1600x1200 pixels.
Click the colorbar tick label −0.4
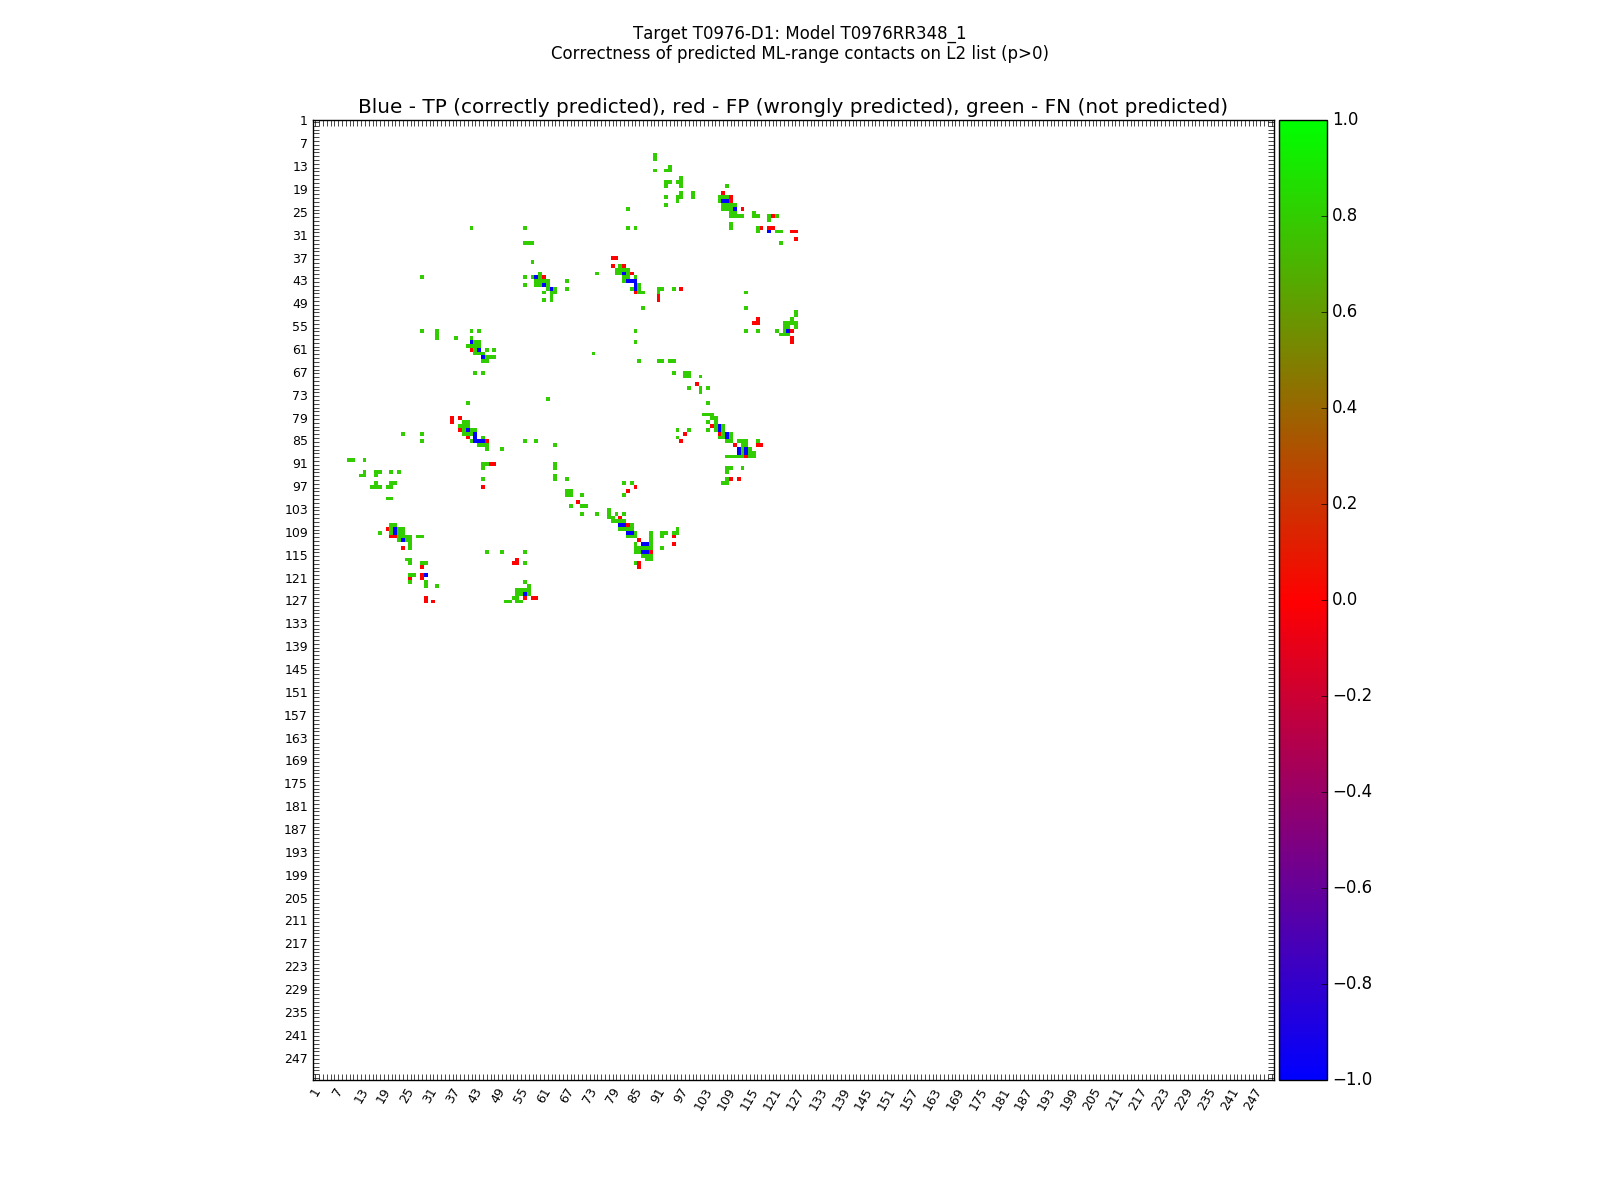1352,791
